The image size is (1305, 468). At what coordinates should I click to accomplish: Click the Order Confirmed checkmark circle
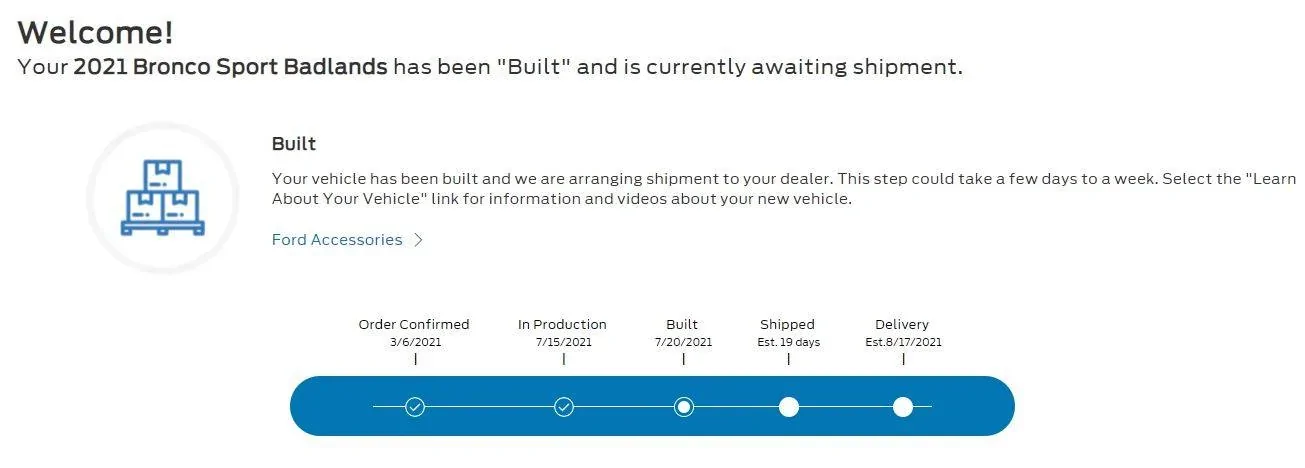[415, 407]
